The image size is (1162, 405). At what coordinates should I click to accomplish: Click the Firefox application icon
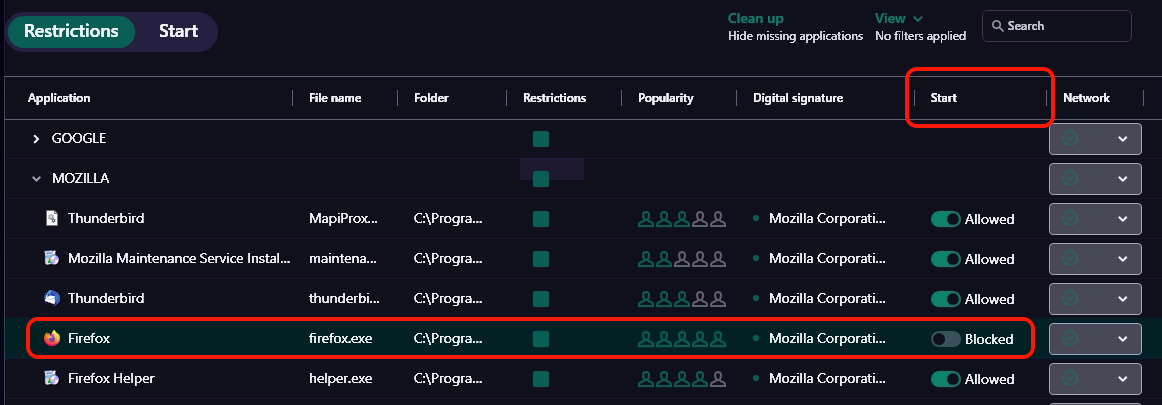[52, 339]
